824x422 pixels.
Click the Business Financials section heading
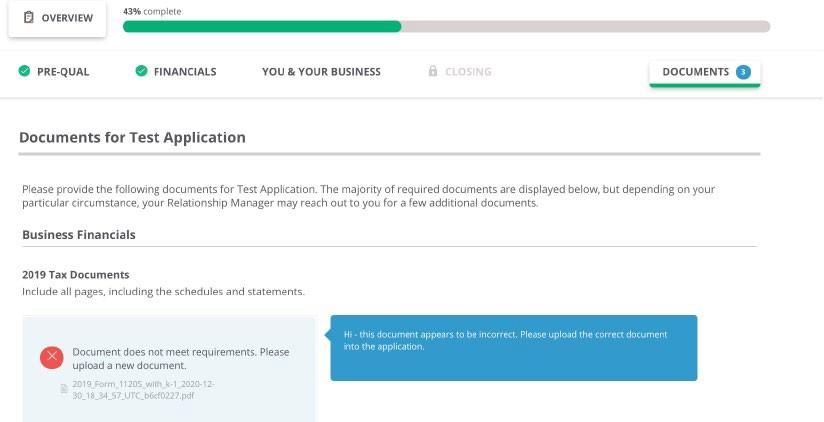[x=79, y=235]
